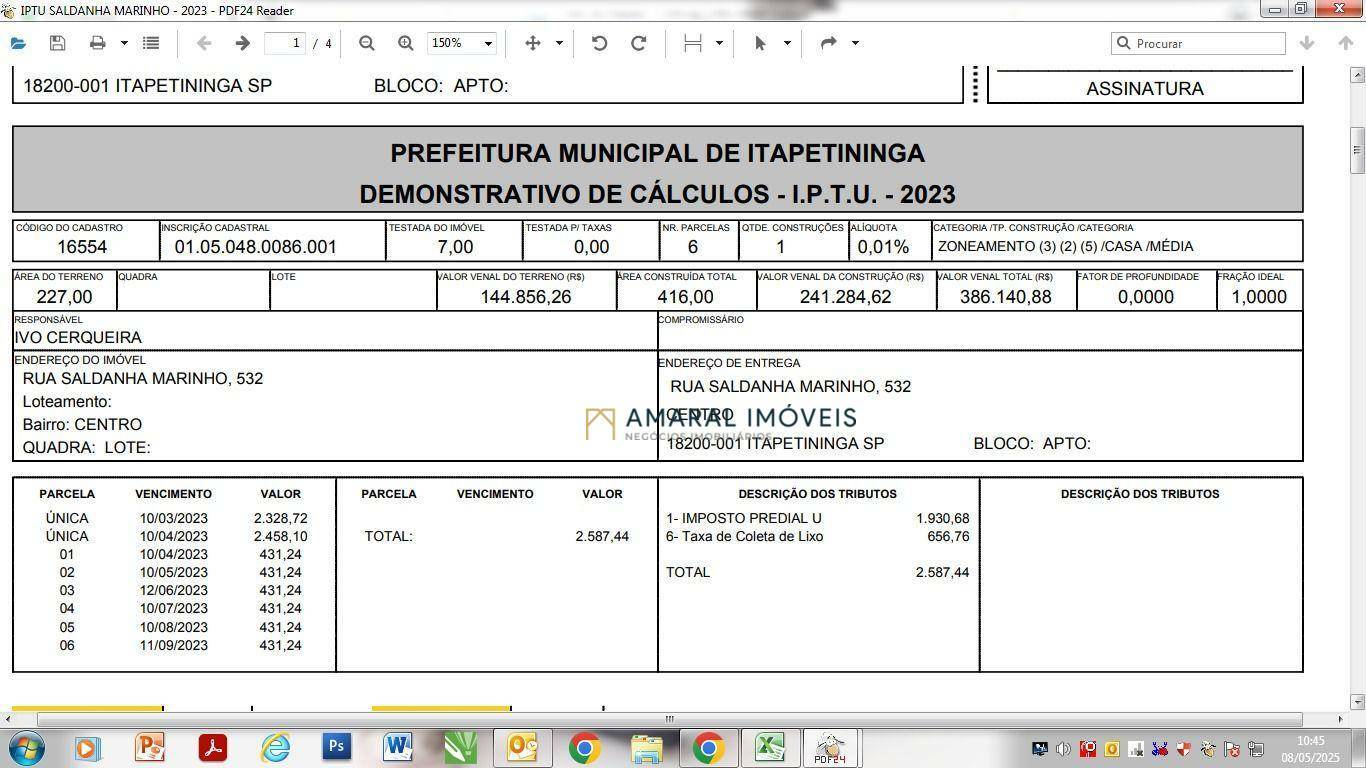The width and height of the screenshot is (1366, 768).
Task: Open the file explorer folder in taskbar
Action: click(x=646, y=748)
